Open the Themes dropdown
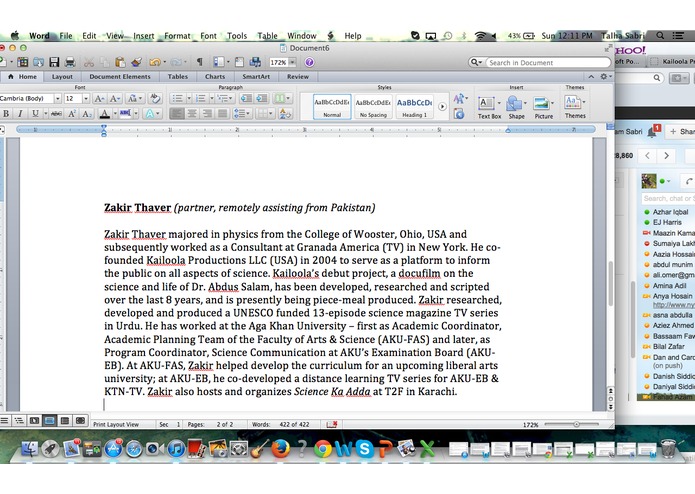This screenshot has height=494, width=695. pyautogui.click(x=575, y=107)
